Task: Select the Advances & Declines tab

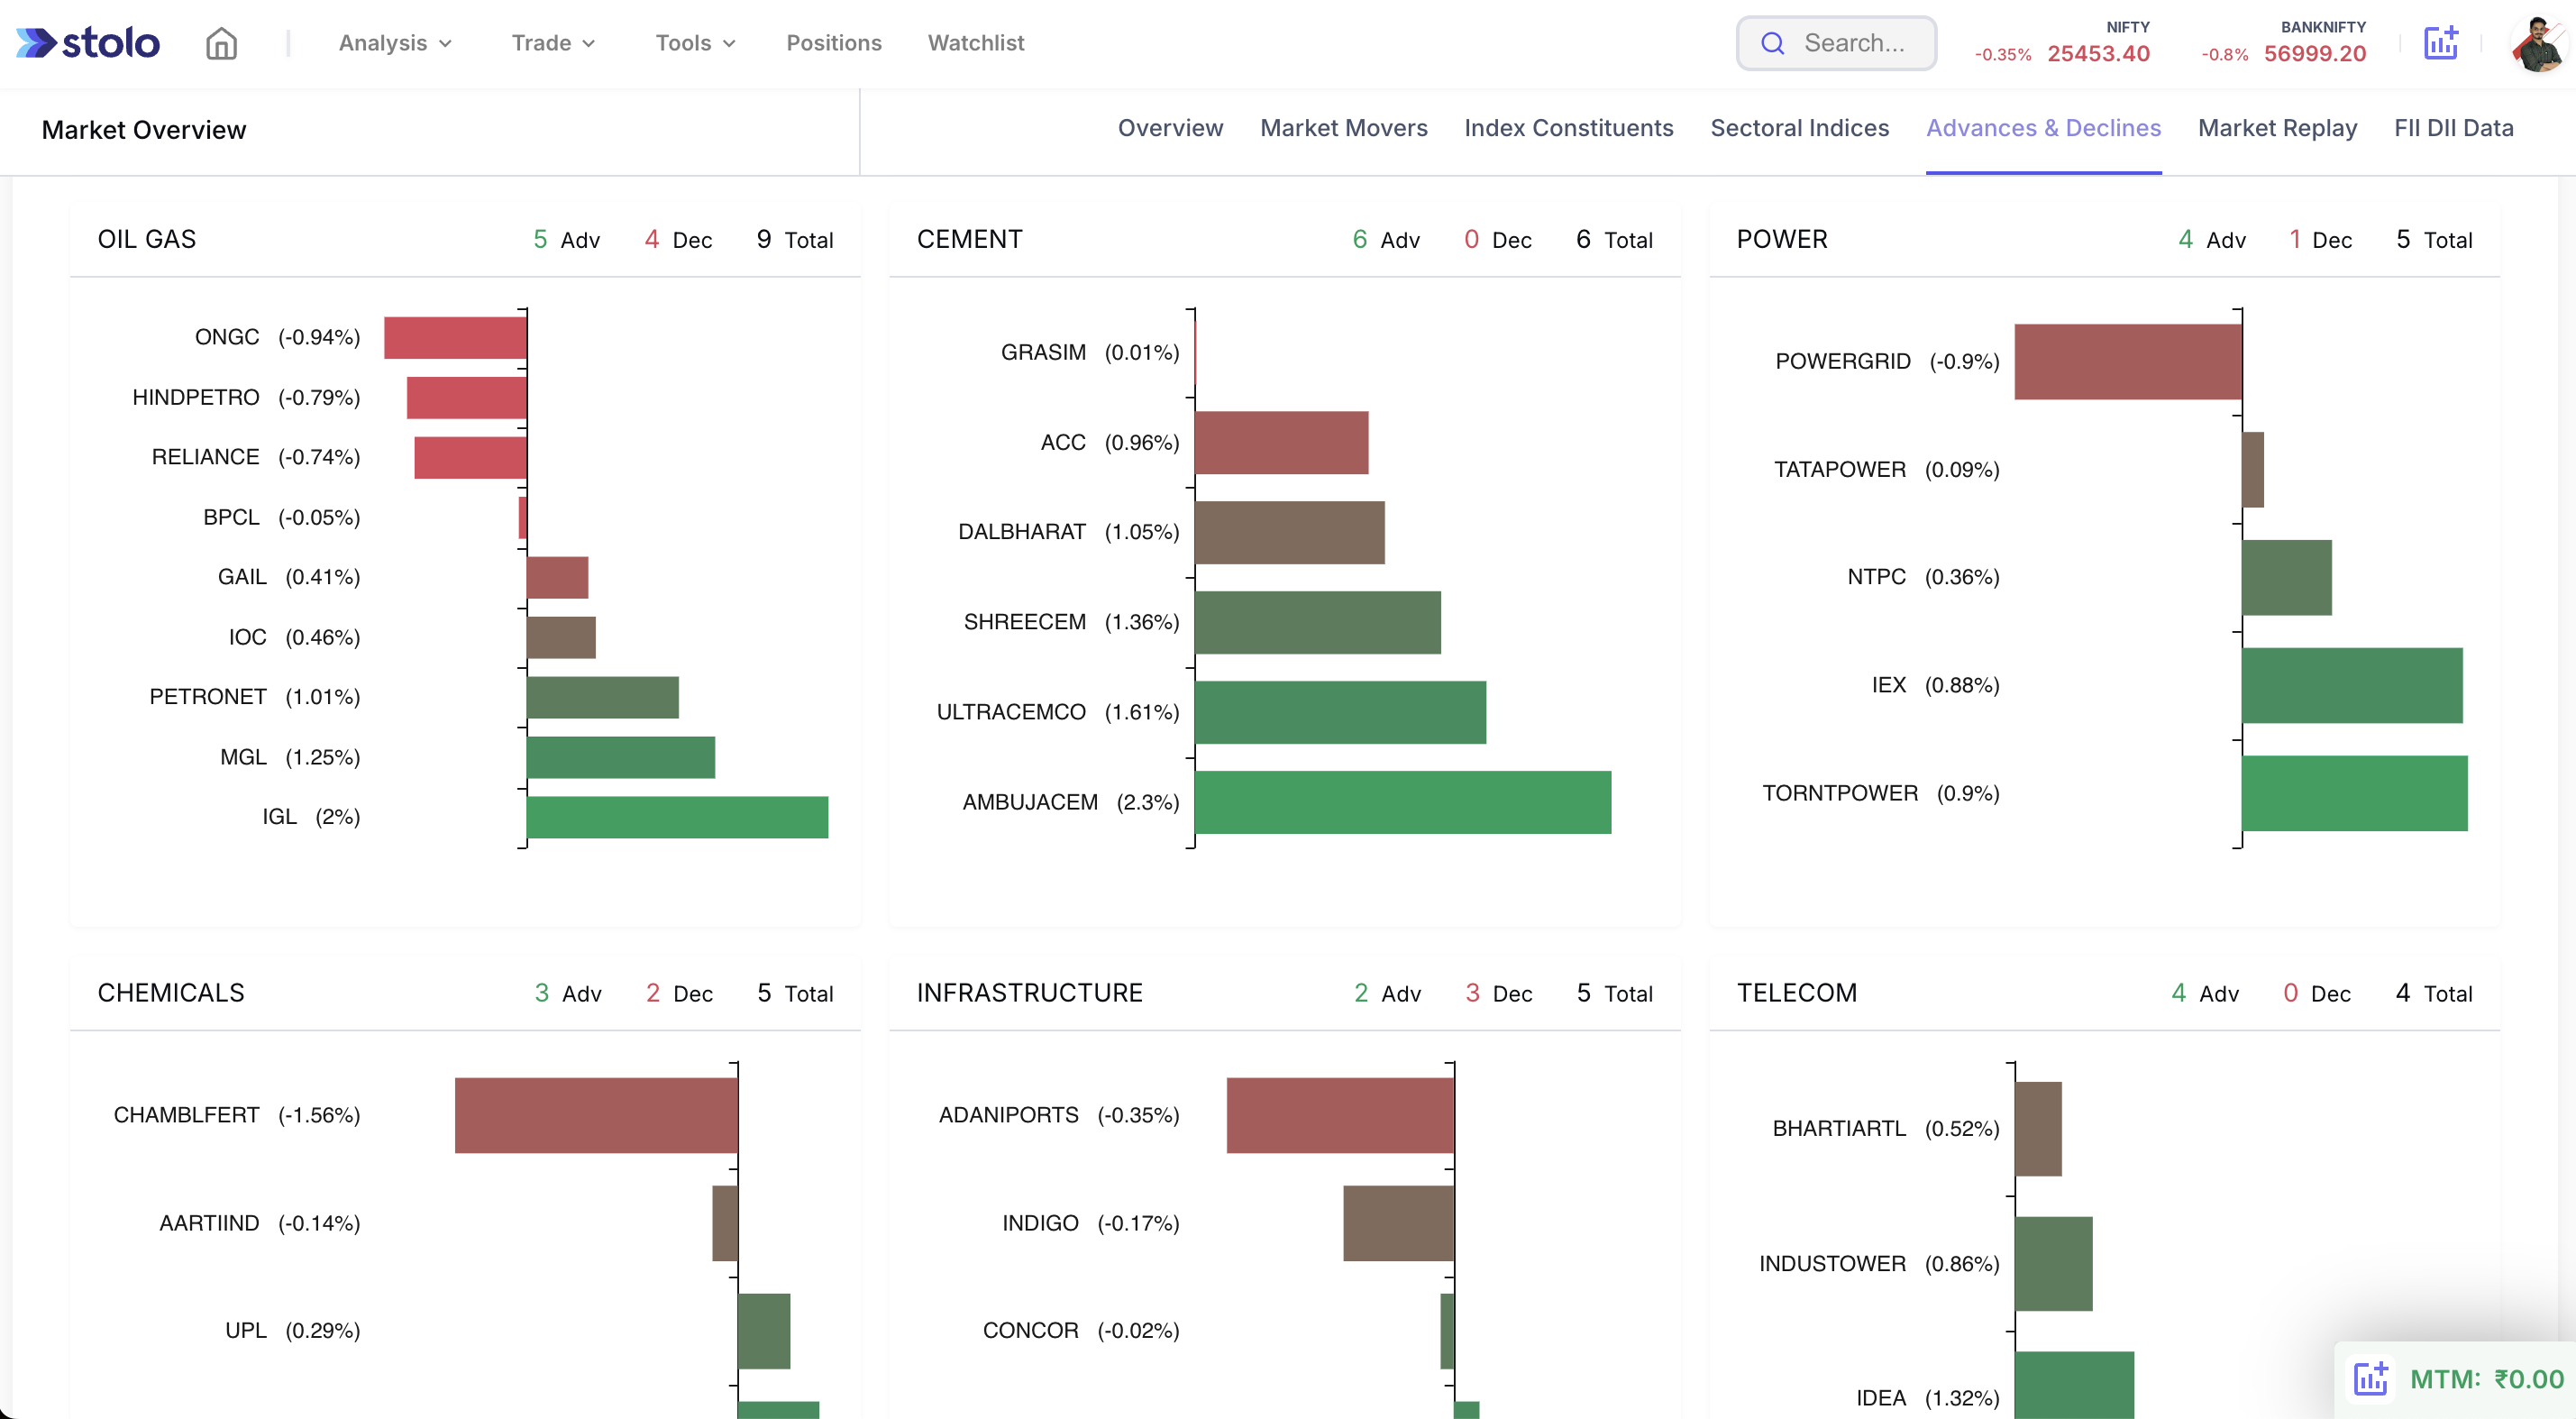Action: point(2043,128)
